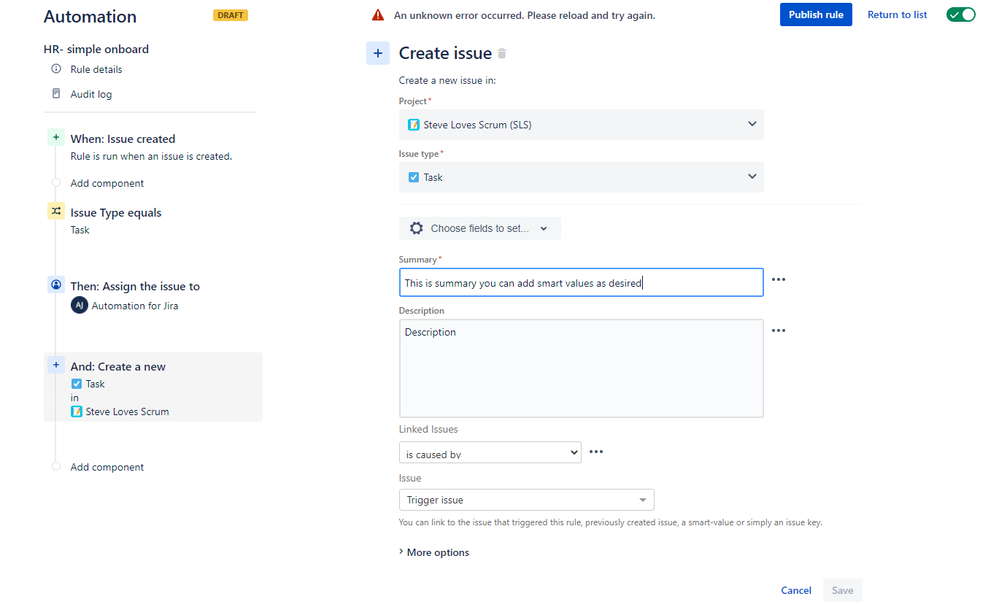Screen dimensions: 999x604
Task: Expand the More options section
Action: [x=434, y=552]
